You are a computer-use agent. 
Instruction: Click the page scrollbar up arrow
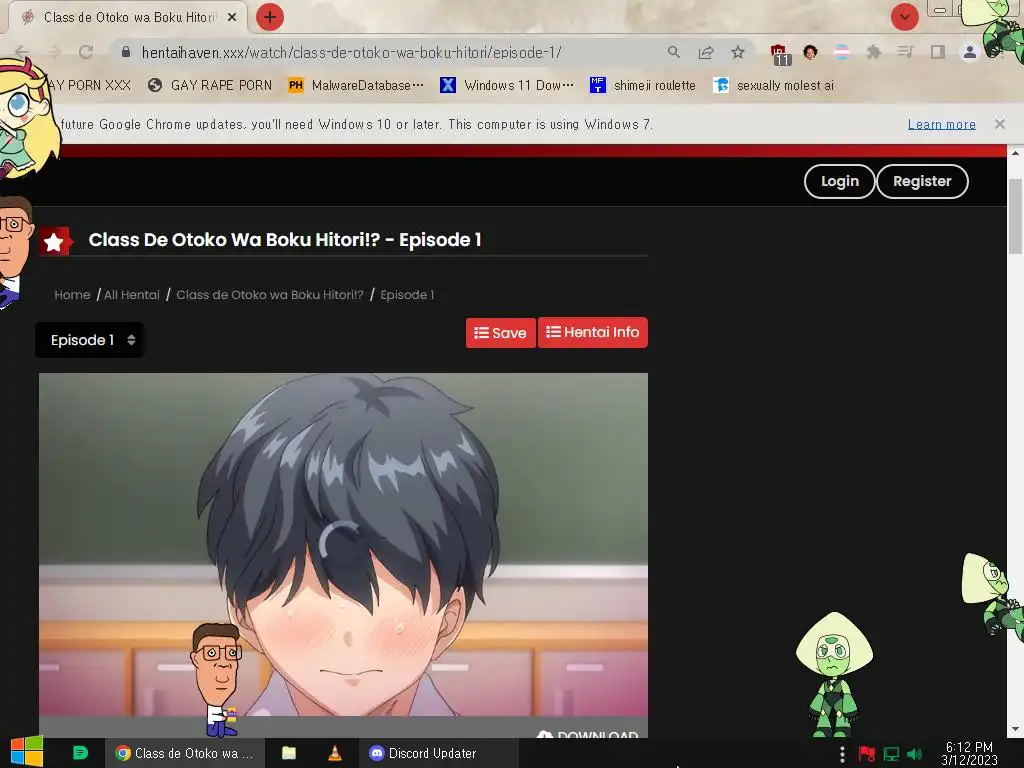point(1015,153)
